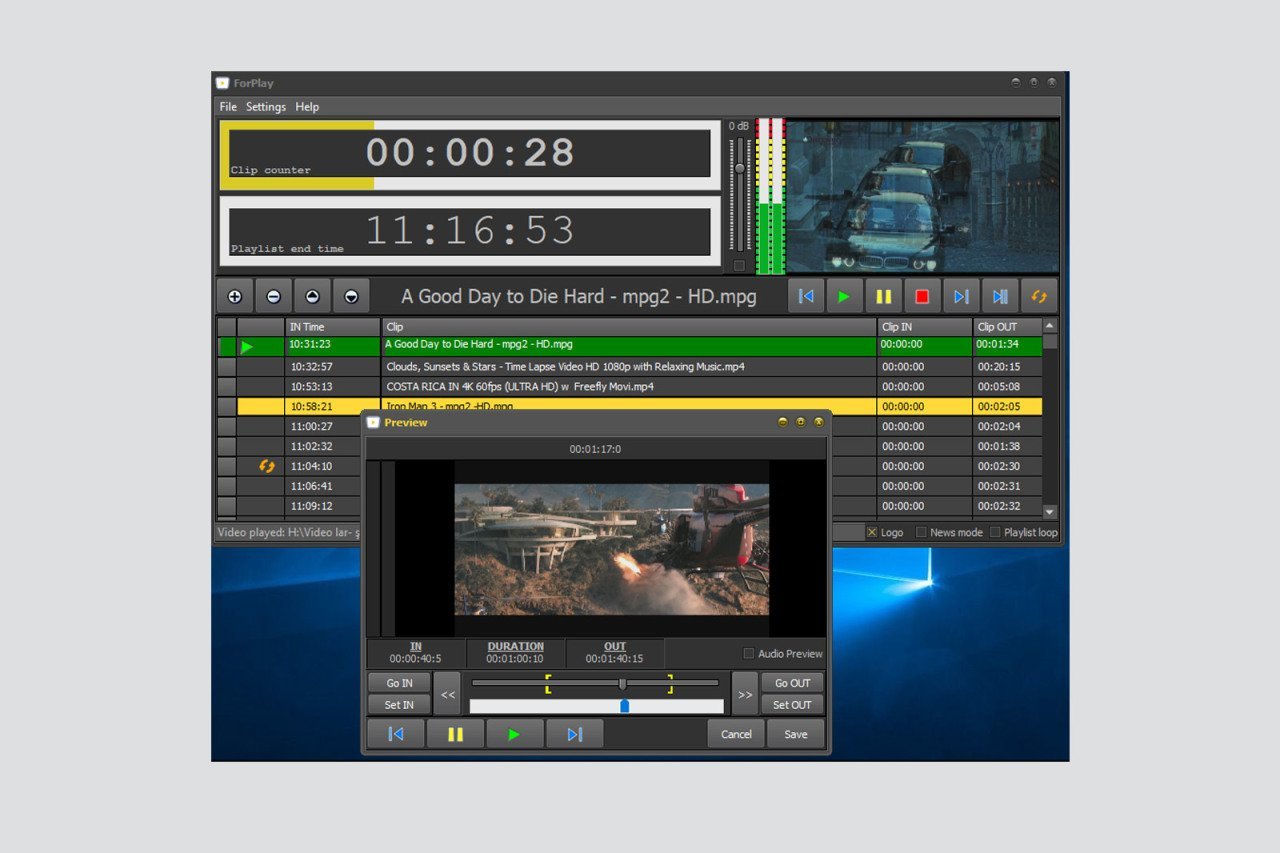Screen dimensions: 1280x853
Task: Enable Playlist loop checkbox
Action: pos(995,532)
